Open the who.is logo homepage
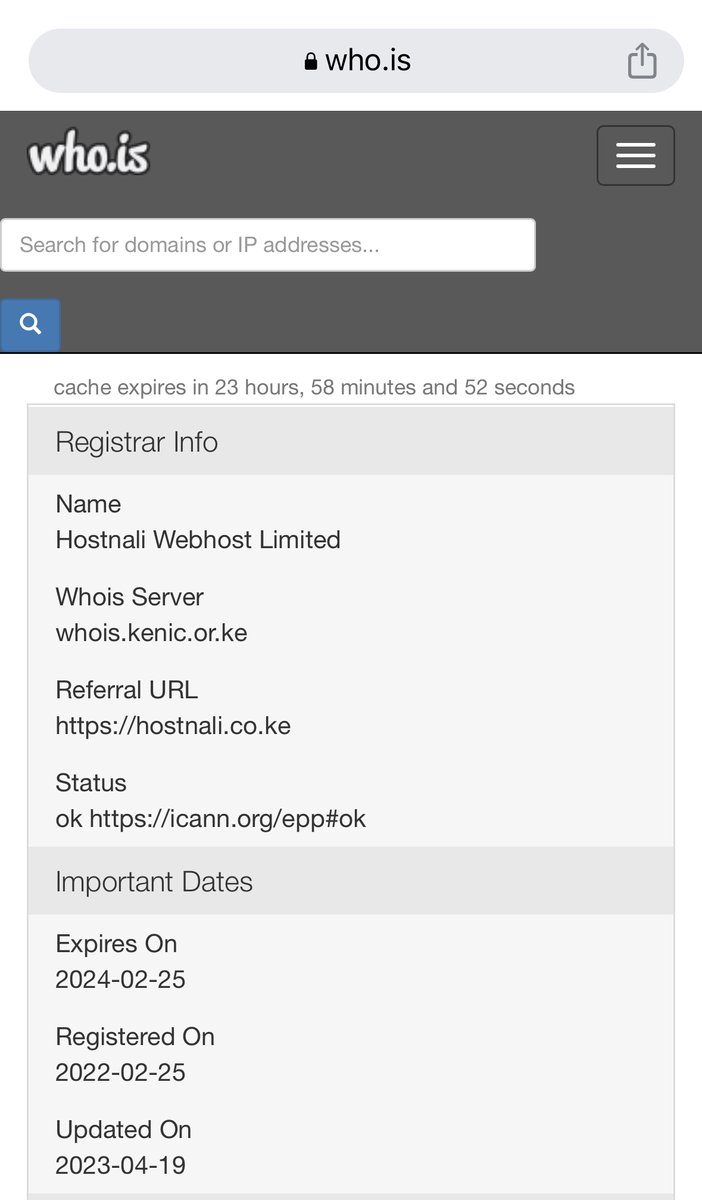702x1200 pixels. tap(89, 156)
